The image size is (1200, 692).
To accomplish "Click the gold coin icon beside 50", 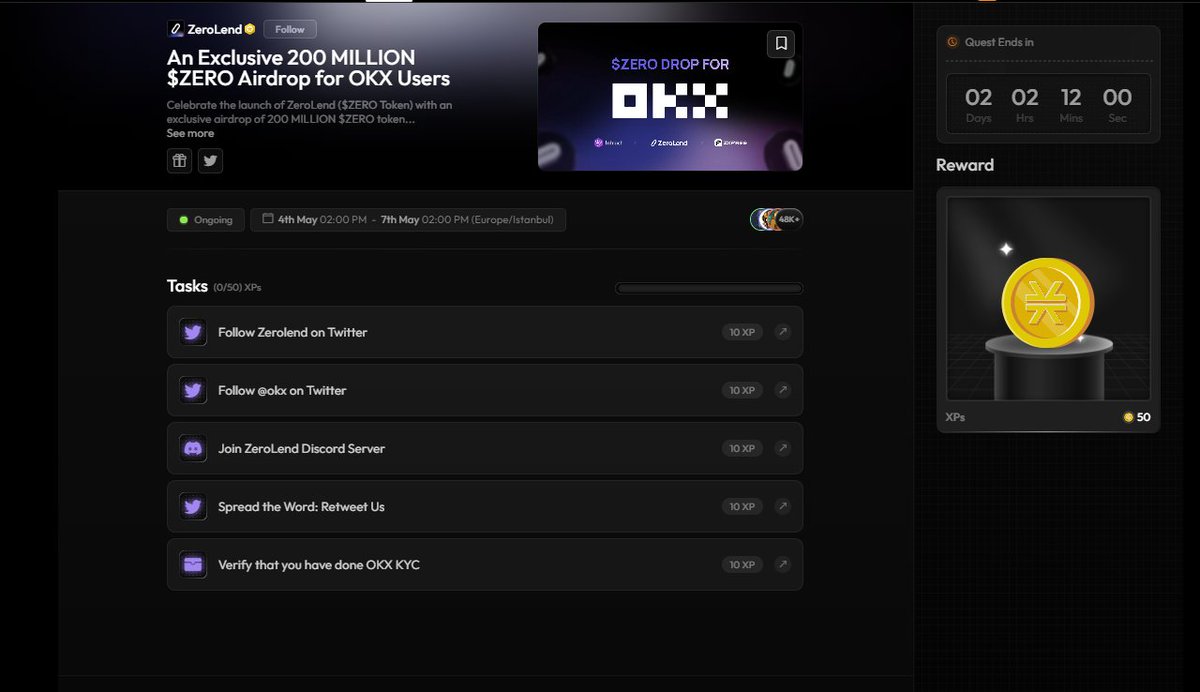I will 1129,417.
